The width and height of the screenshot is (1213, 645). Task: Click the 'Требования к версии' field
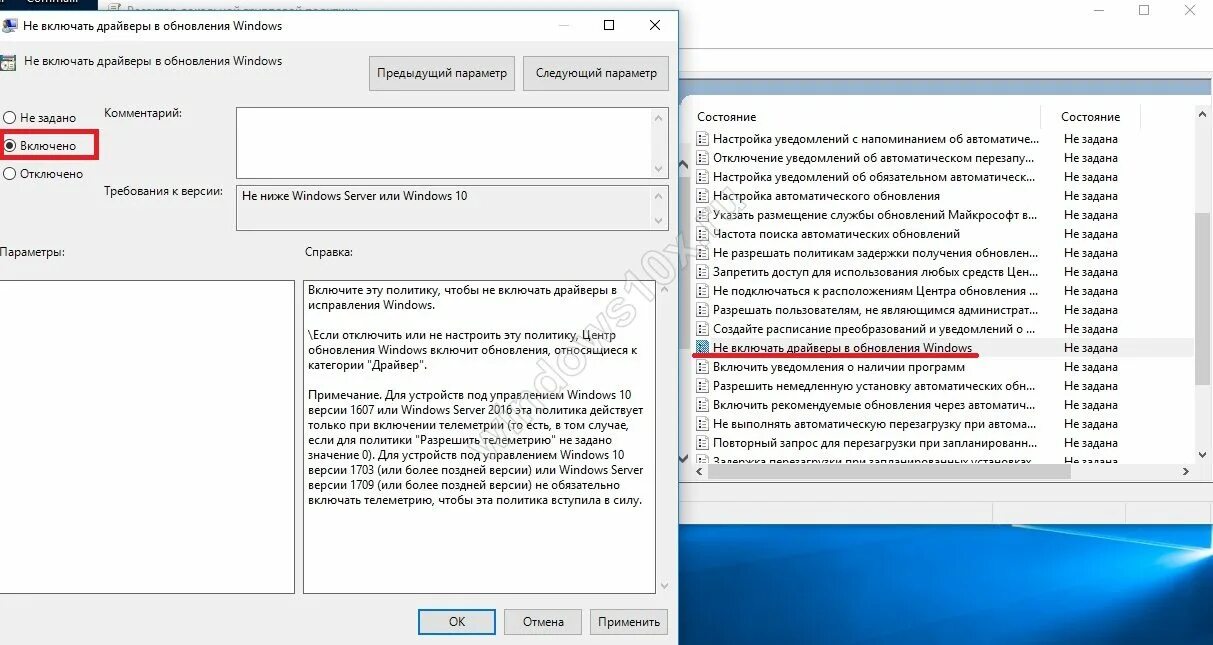point(444,208)
